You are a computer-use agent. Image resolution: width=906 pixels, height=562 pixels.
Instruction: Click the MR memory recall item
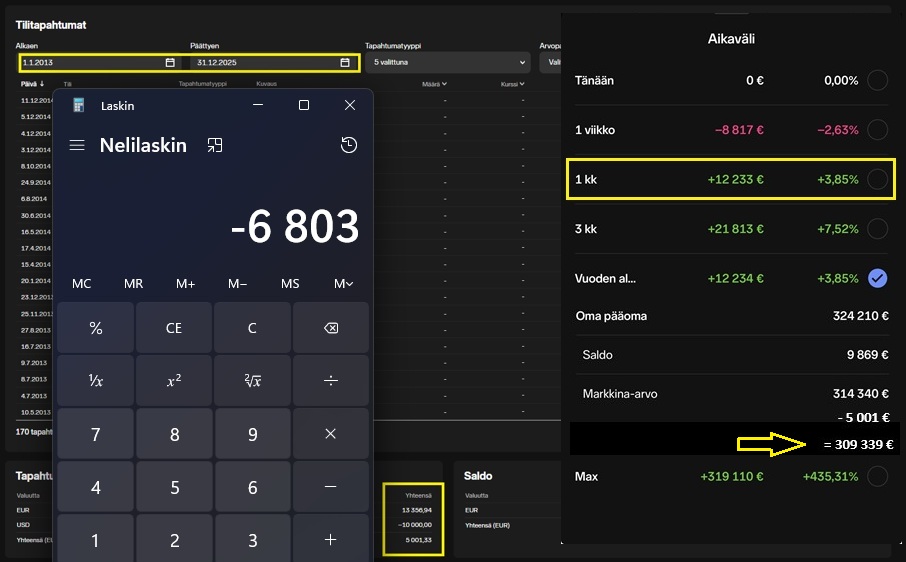click(133, 284)
